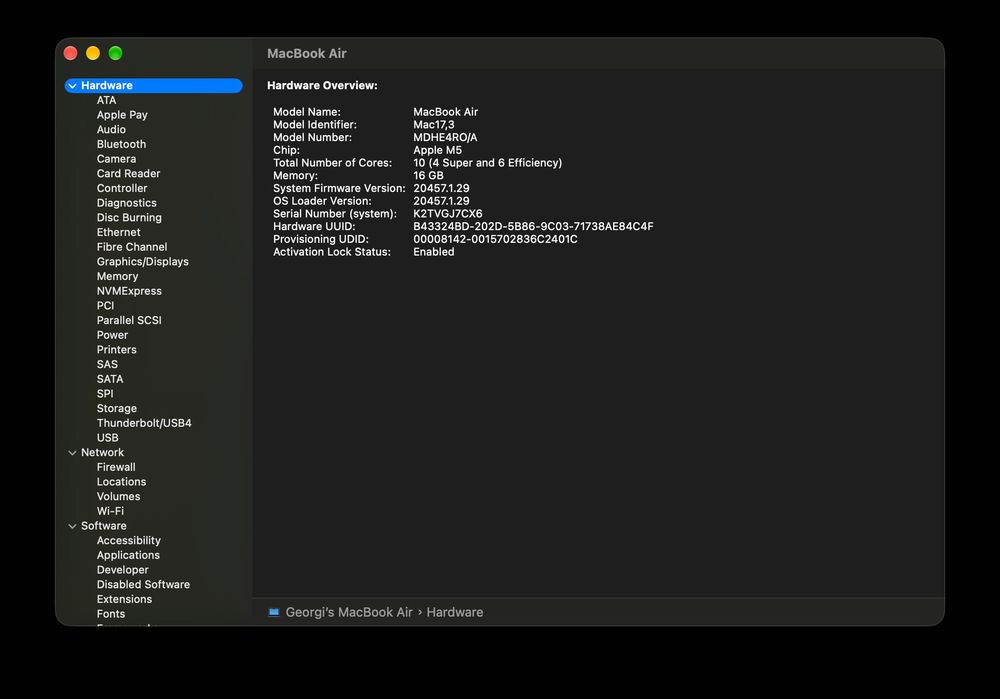Select Memory in the sidebar list
The image size is (1000, 699).
(x=117, y=276)
